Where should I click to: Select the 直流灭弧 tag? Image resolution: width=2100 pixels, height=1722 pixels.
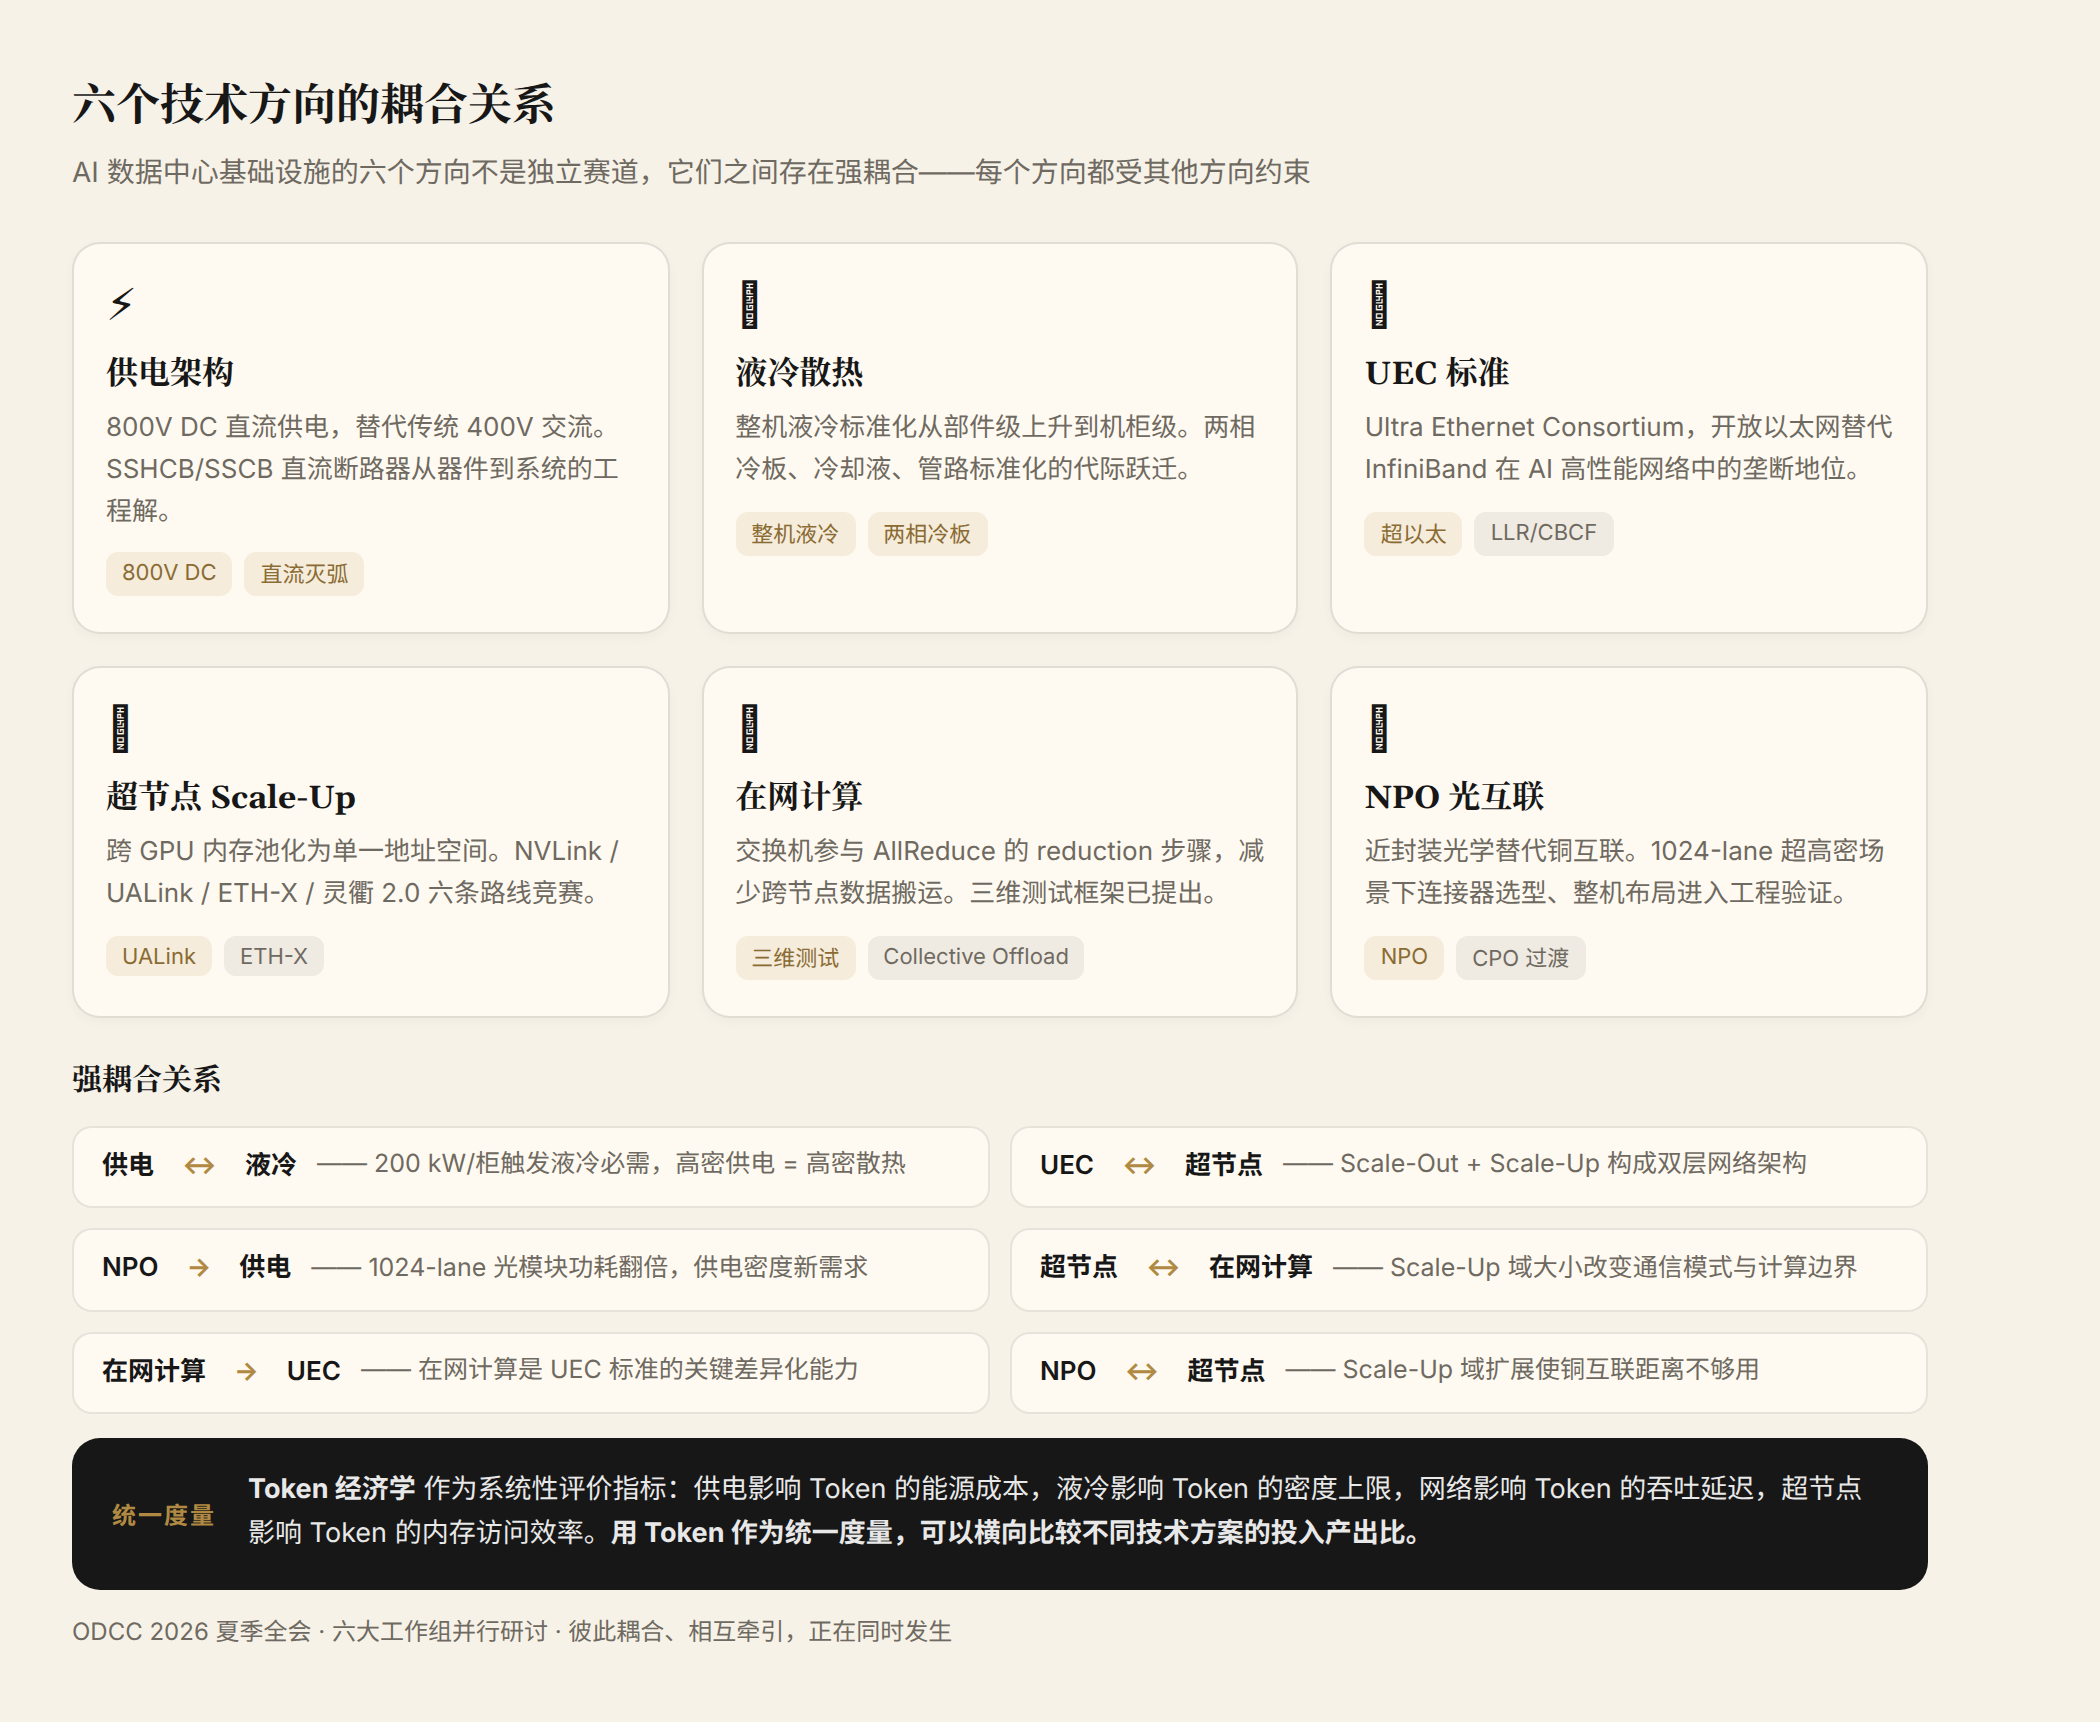point(304,573)
